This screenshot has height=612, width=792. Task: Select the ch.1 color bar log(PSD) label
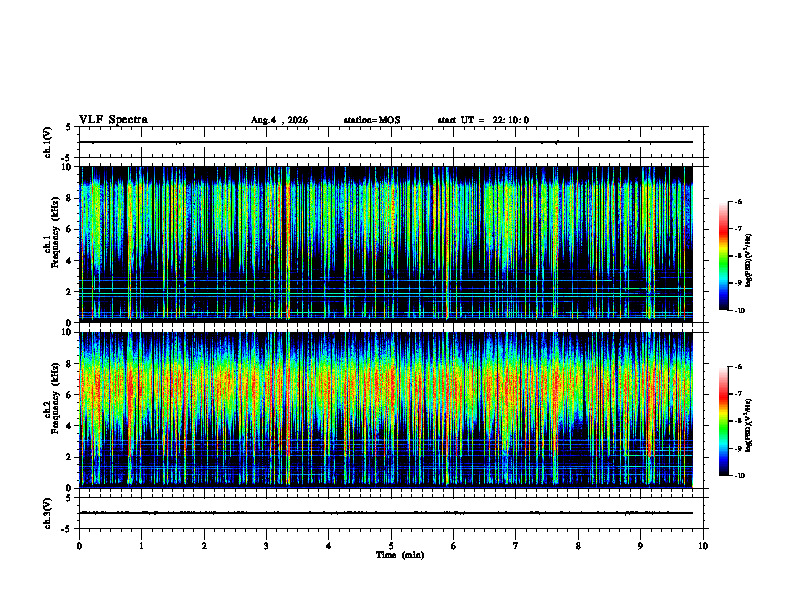point(749,260)
